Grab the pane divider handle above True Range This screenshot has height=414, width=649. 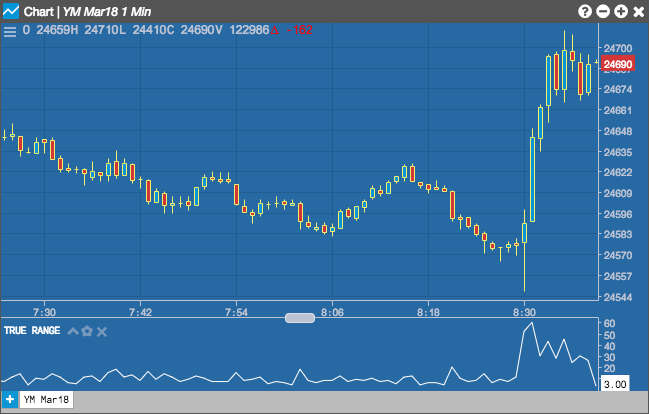click(x=300, y=318)
